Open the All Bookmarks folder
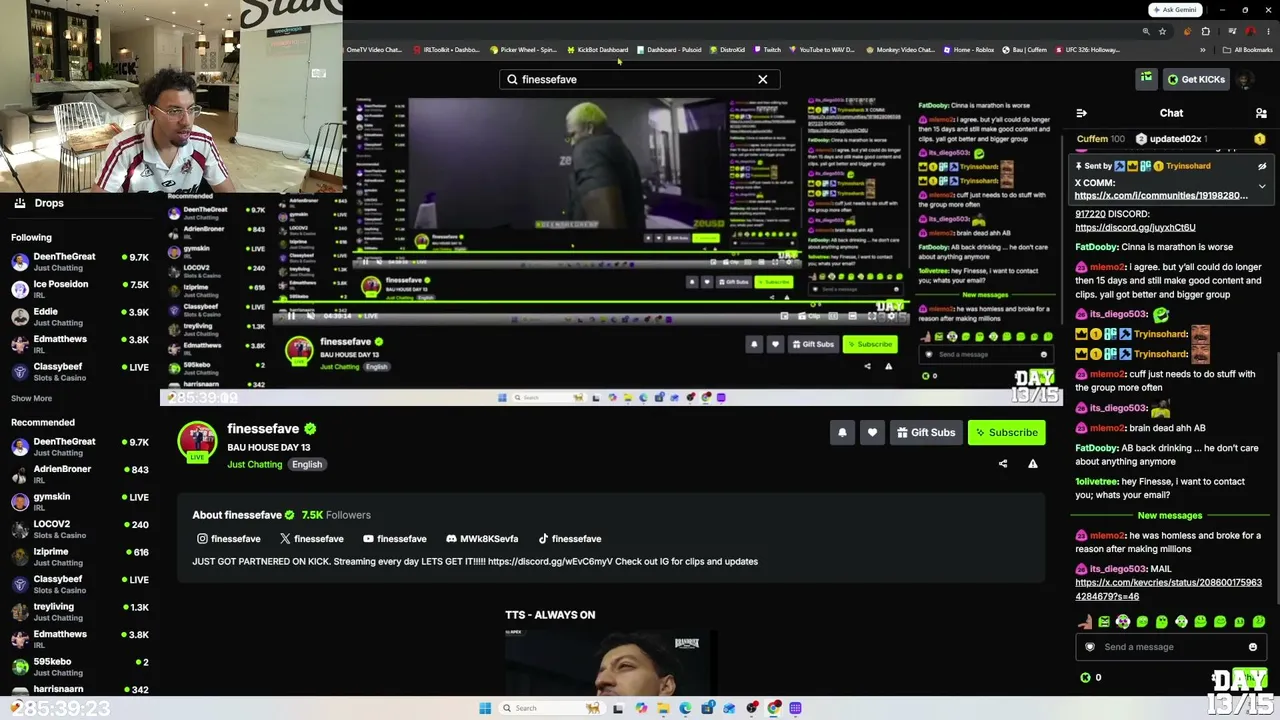Screen dimensions: 1280x720 [x=1248, y=49]
